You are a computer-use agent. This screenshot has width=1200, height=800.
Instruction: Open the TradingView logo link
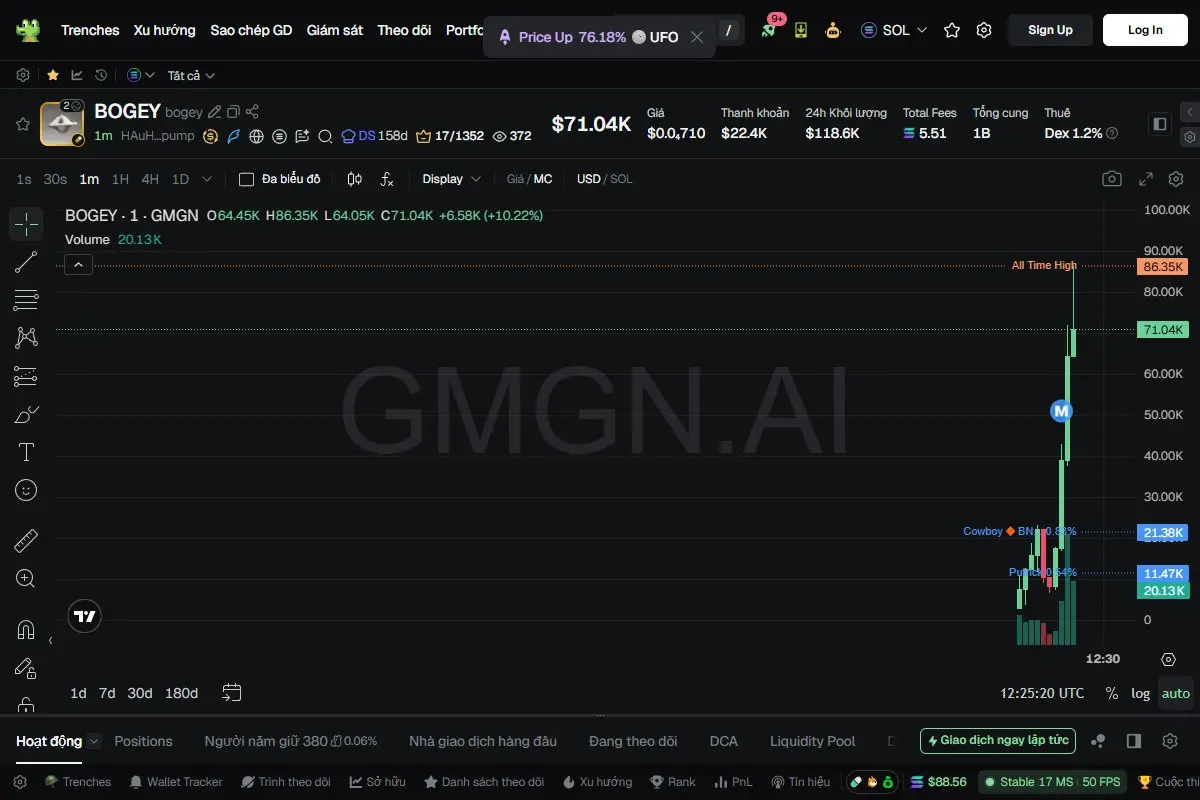(85, 617)
